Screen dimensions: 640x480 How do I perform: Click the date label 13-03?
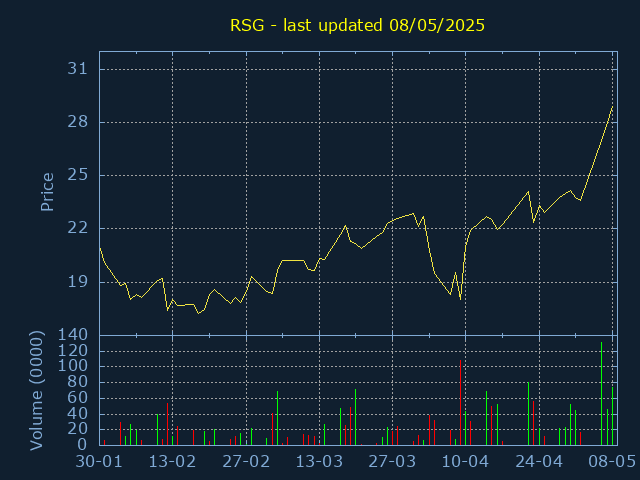coord(319,462)
